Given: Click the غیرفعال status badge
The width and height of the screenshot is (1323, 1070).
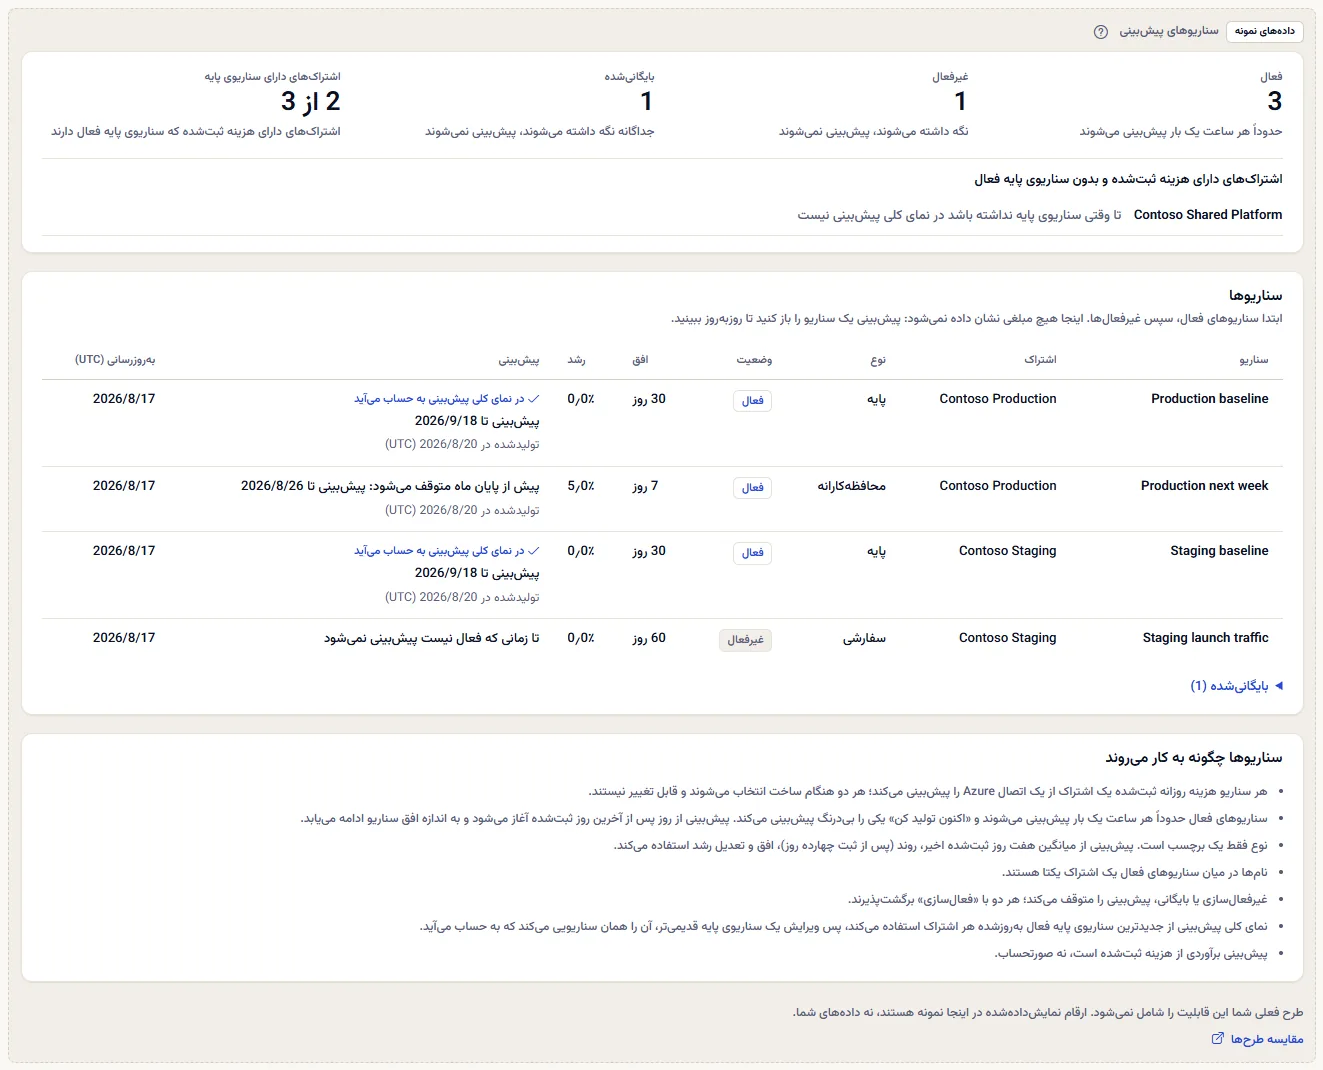Looking at the screenshot, I should click(x=745, y=640).
